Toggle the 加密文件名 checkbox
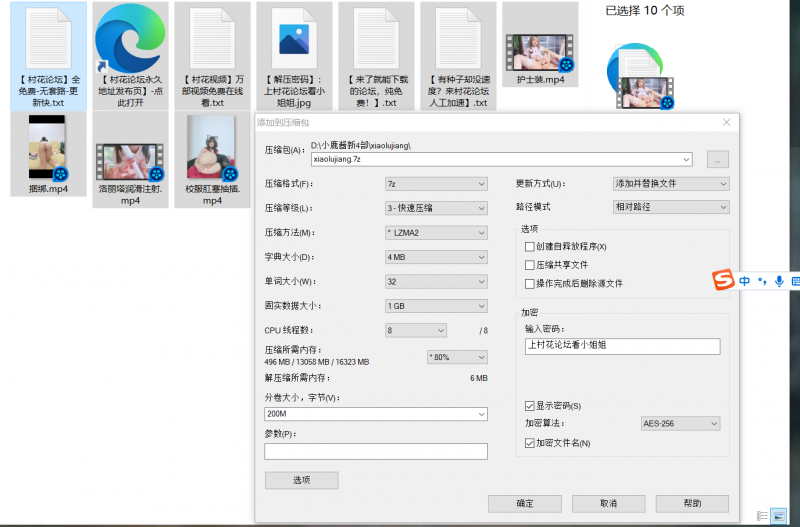The height and width of the screenshot is (527, 800). pos(530,442)
